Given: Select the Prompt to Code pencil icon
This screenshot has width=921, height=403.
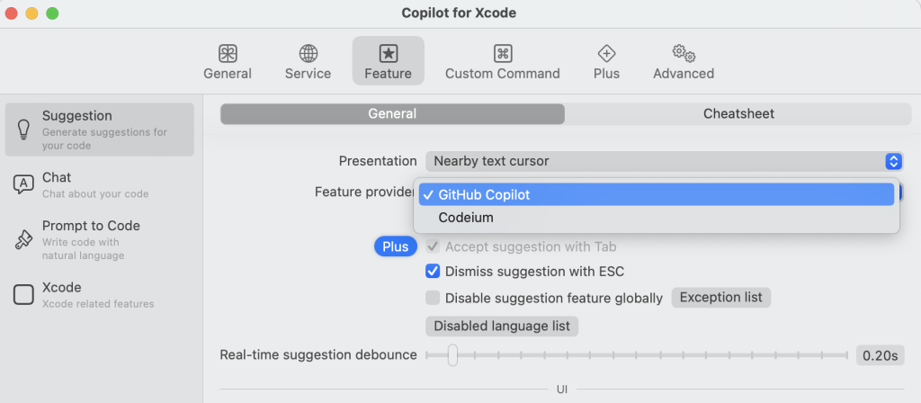Looking at the screenshot, I should (23, 240).
